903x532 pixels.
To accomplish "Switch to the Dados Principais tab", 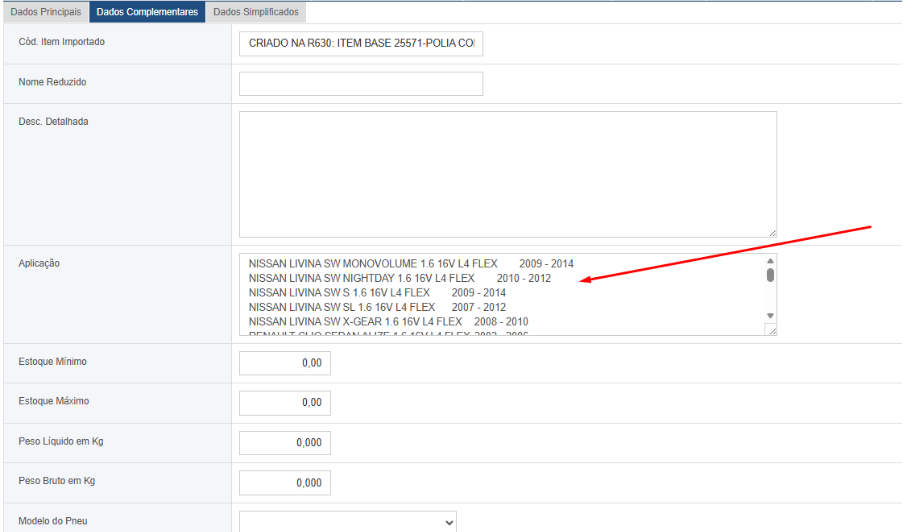I will point(46,12).
